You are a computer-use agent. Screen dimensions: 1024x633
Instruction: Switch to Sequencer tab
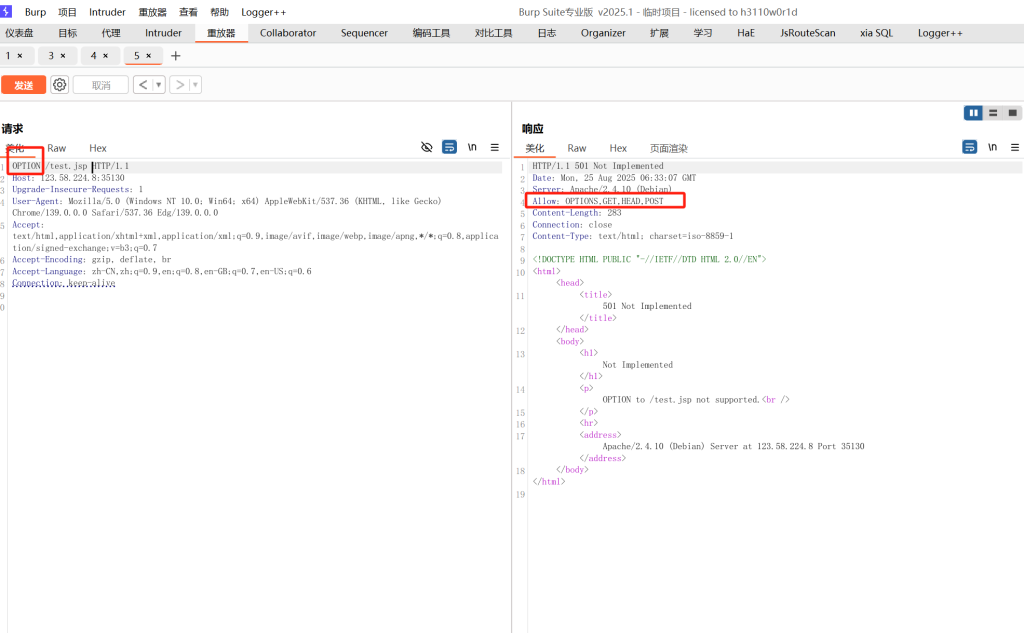pyautogui.click(x=364, y=33)
